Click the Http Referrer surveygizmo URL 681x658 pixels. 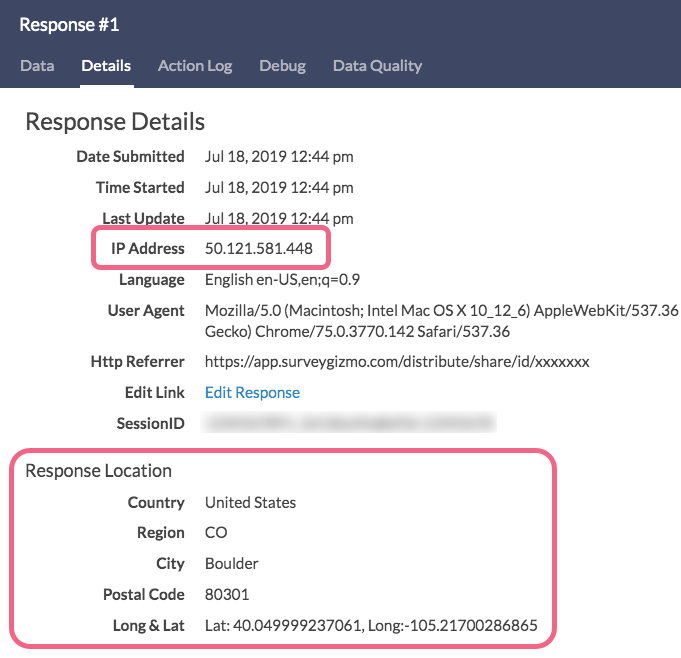[397, 362]
